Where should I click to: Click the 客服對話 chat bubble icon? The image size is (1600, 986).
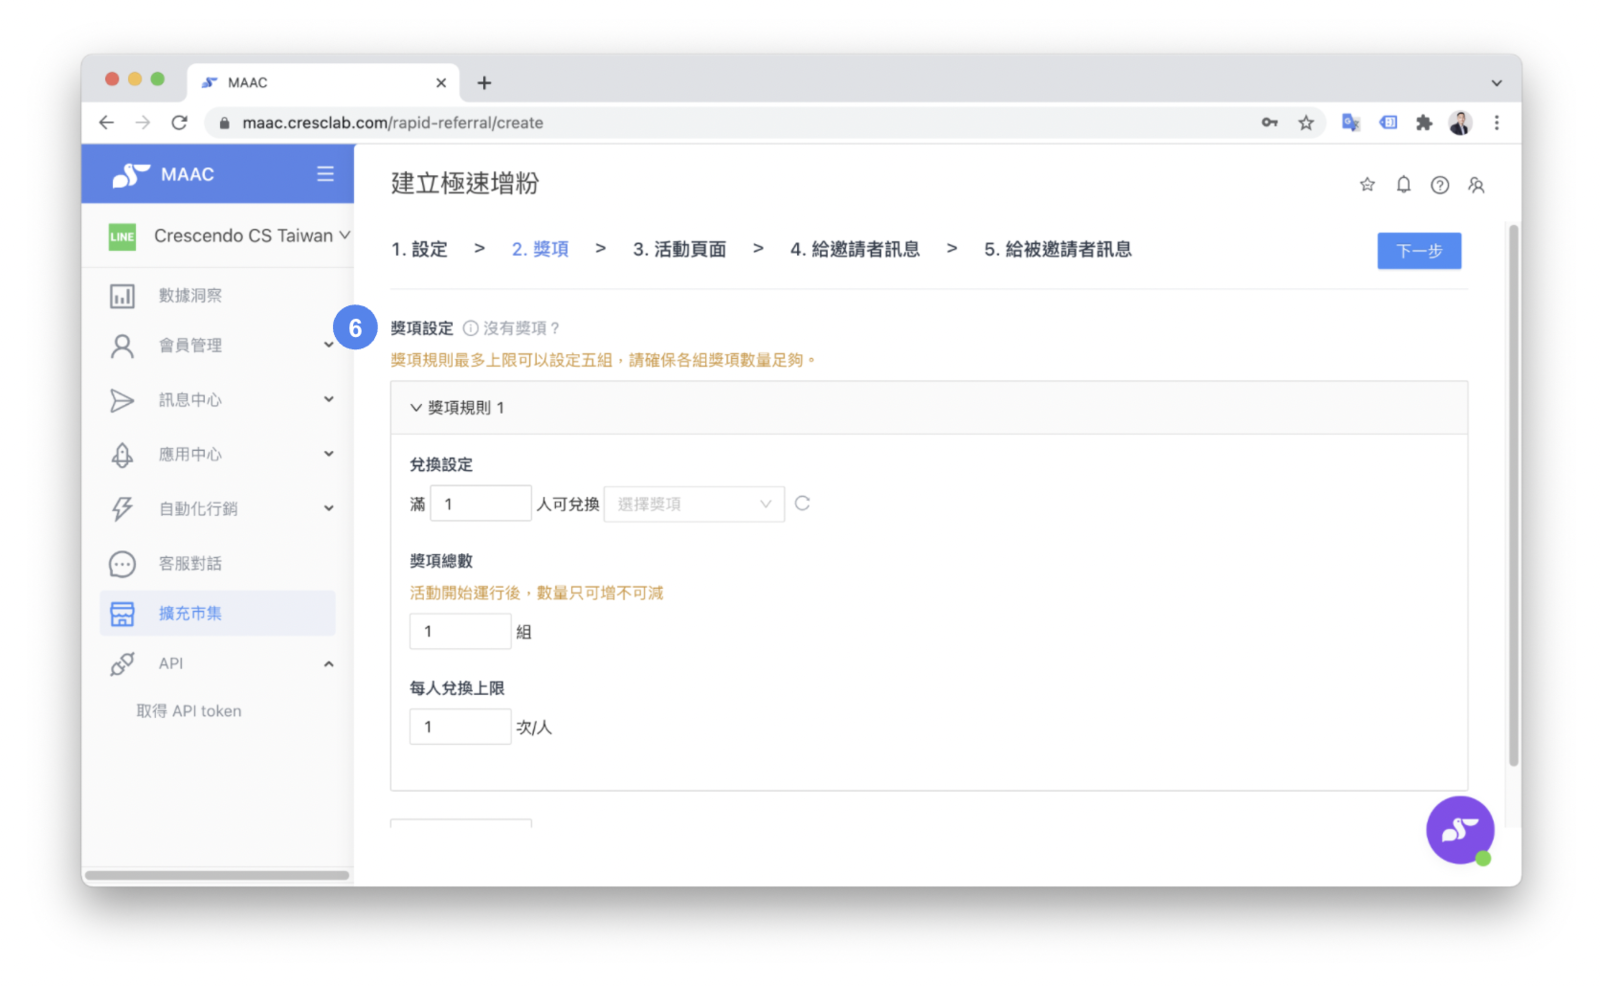pos(122,564)
